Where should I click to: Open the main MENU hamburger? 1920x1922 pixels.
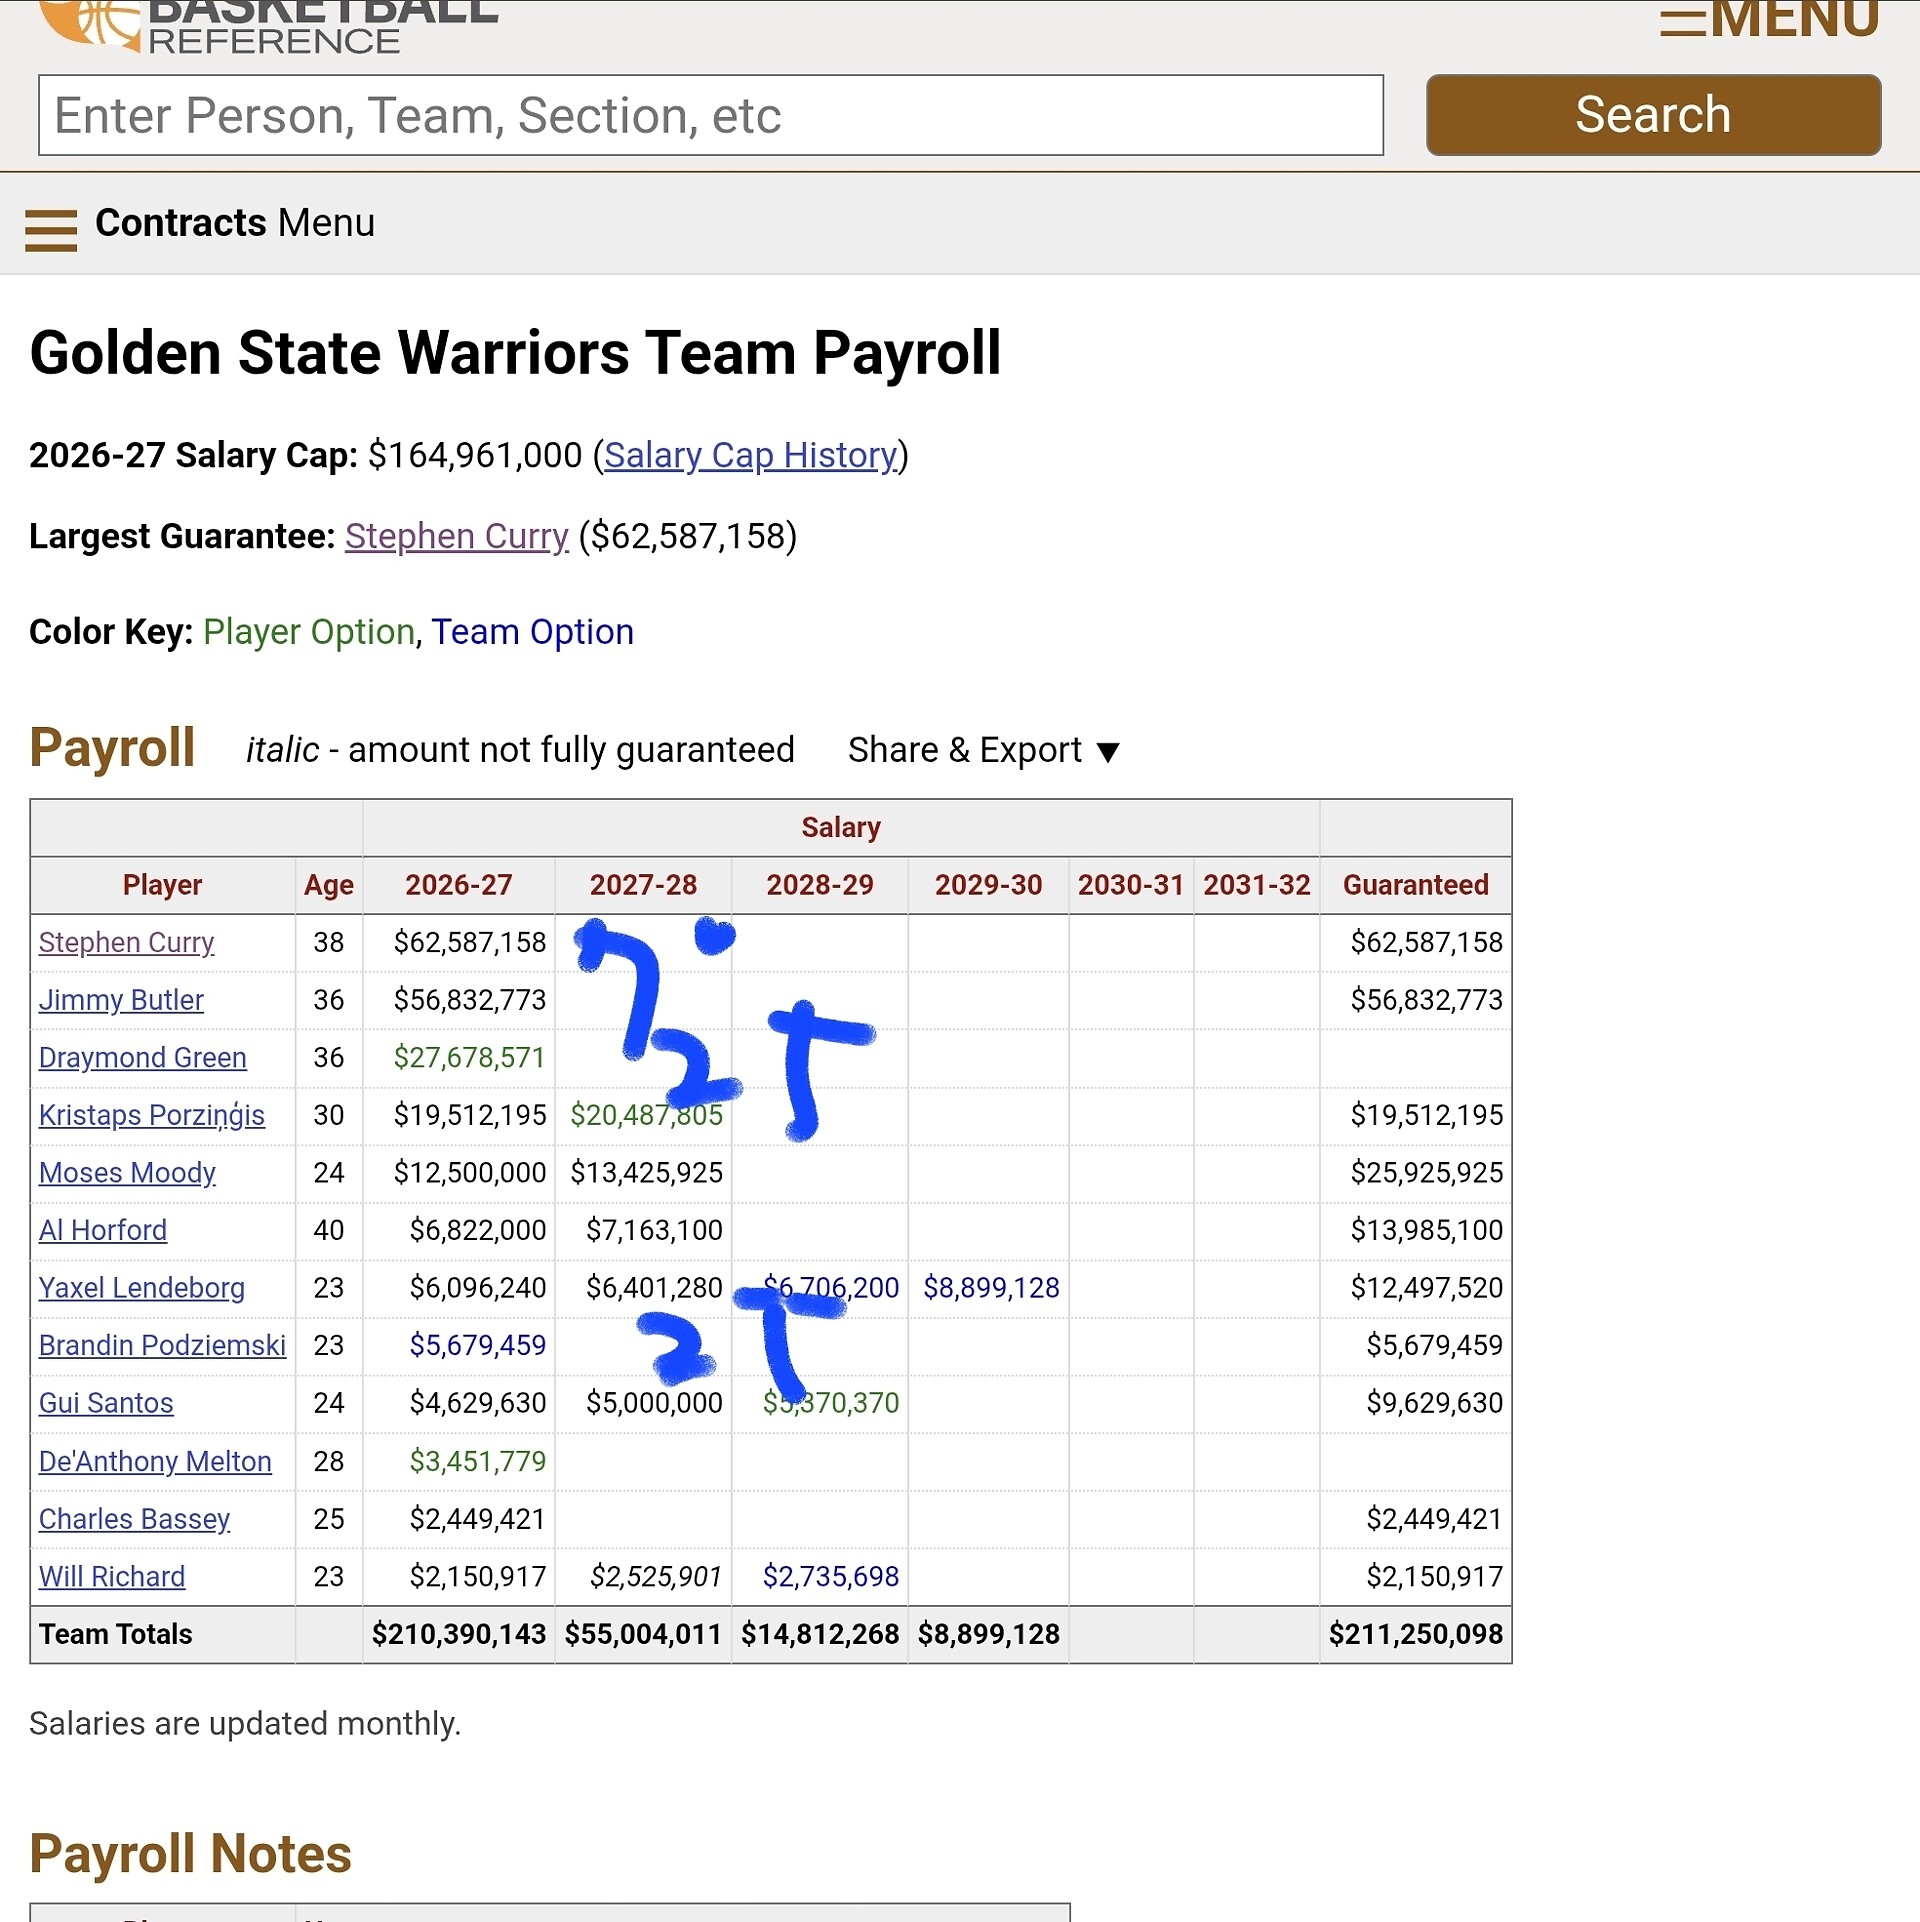click(x=1770, y=18)
